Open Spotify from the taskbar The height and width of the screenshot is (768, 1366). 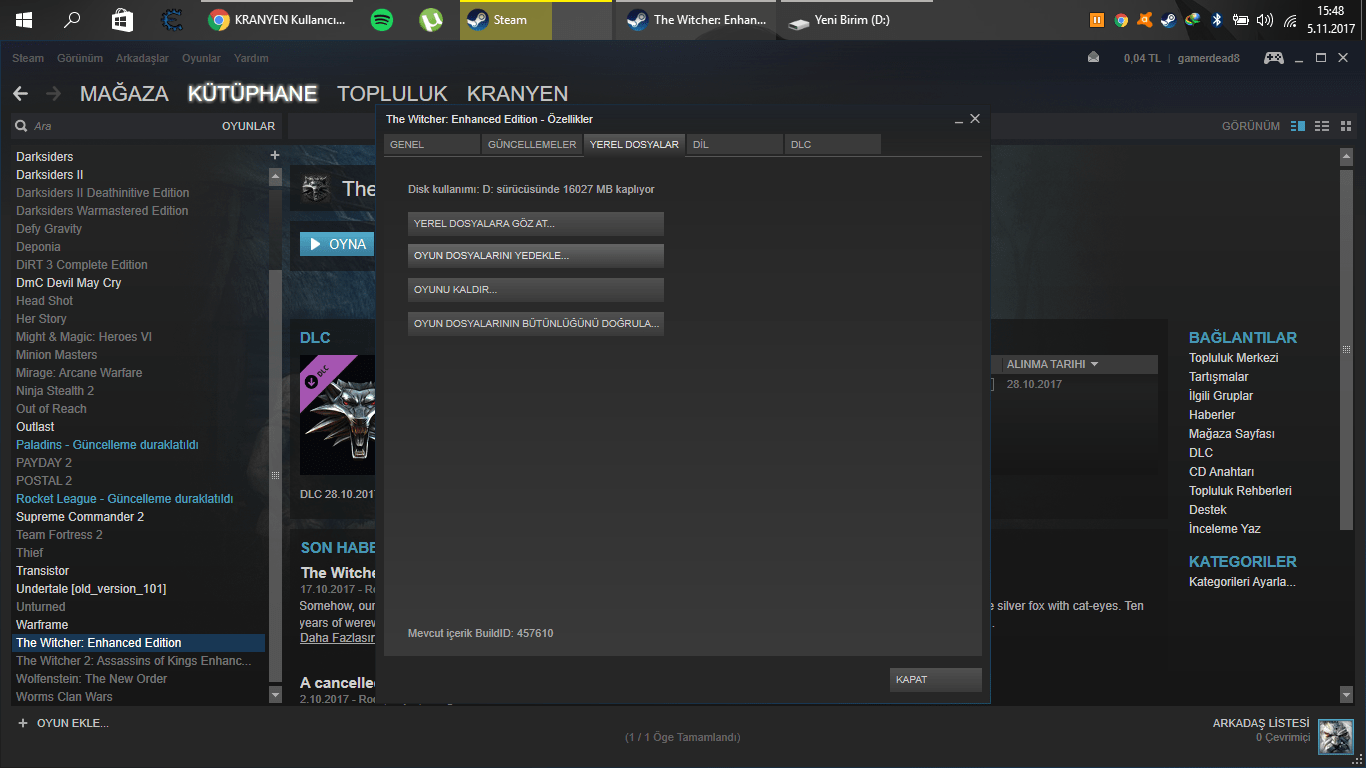(x=381, y=20)
